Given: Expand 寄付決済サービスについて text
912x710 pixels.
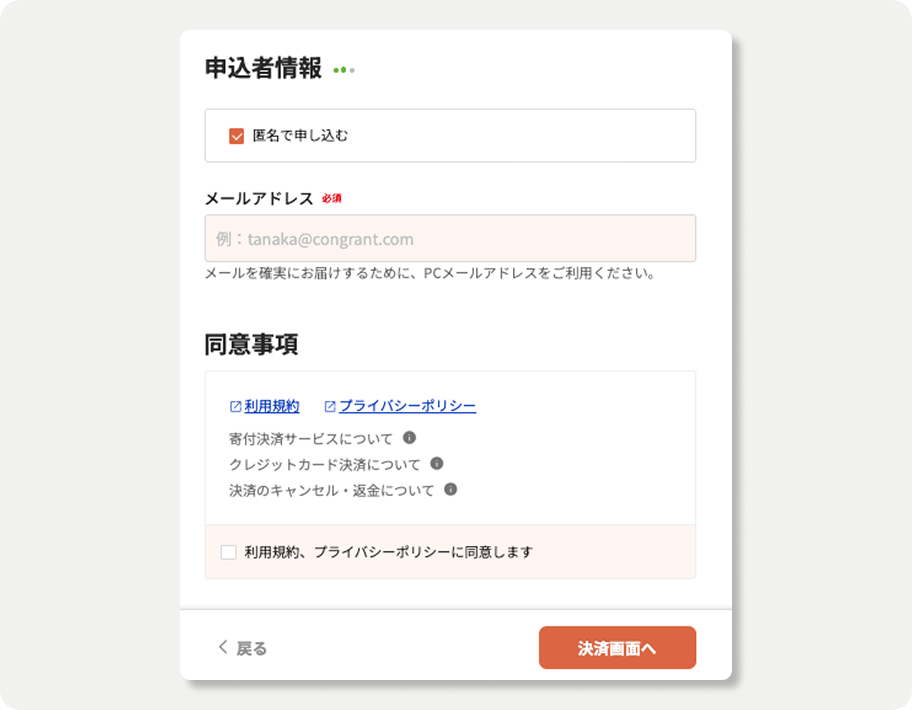Looking at the screenshot, I should point(311,438).
